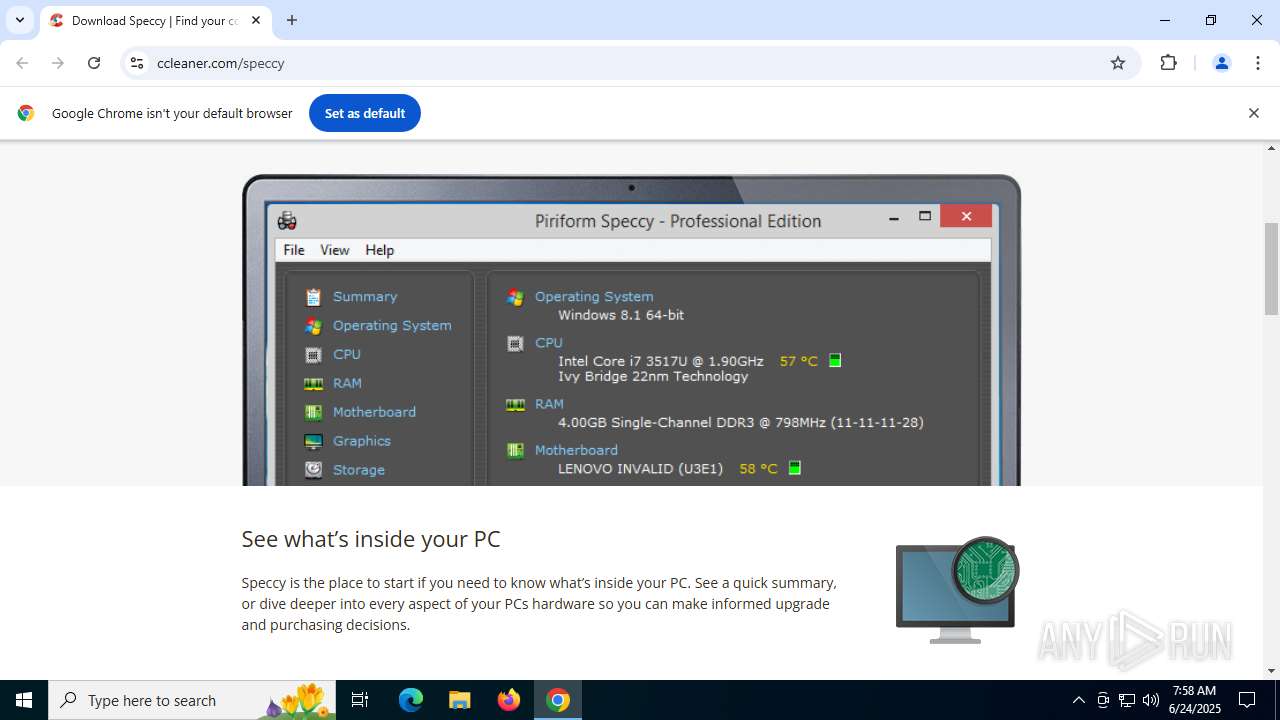Show hidden system tray icons chevron
Image resolution: width=1280 pixels, height=720 pixels.
(x=1078, y=700)
